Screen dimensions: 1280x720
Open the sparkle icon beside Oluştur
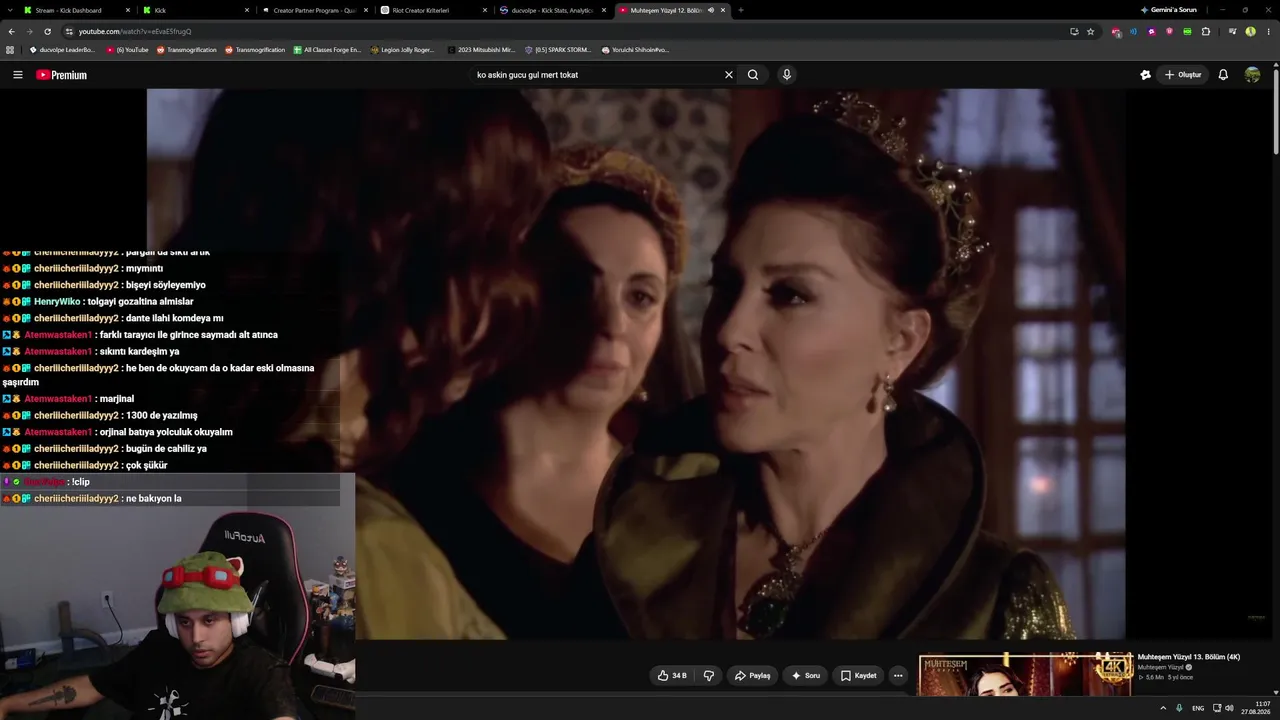(x=1146, y=75)
